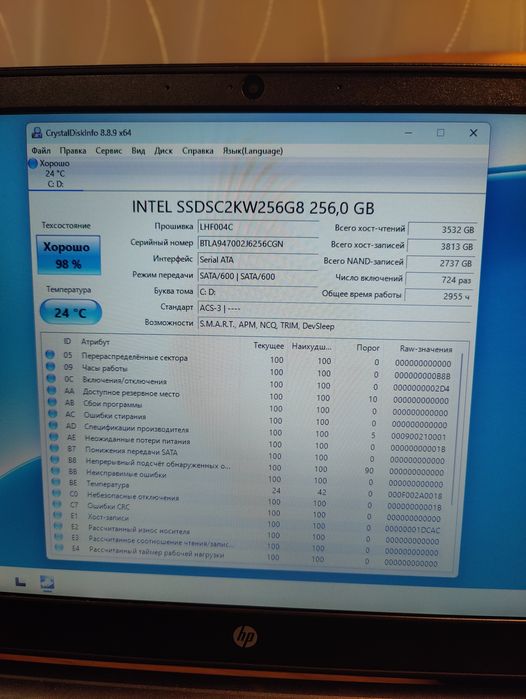Click status icon of Неожиданные потери питания row
Image resolution: width=526 pixels, height=699 pixels.
(53, 436)
